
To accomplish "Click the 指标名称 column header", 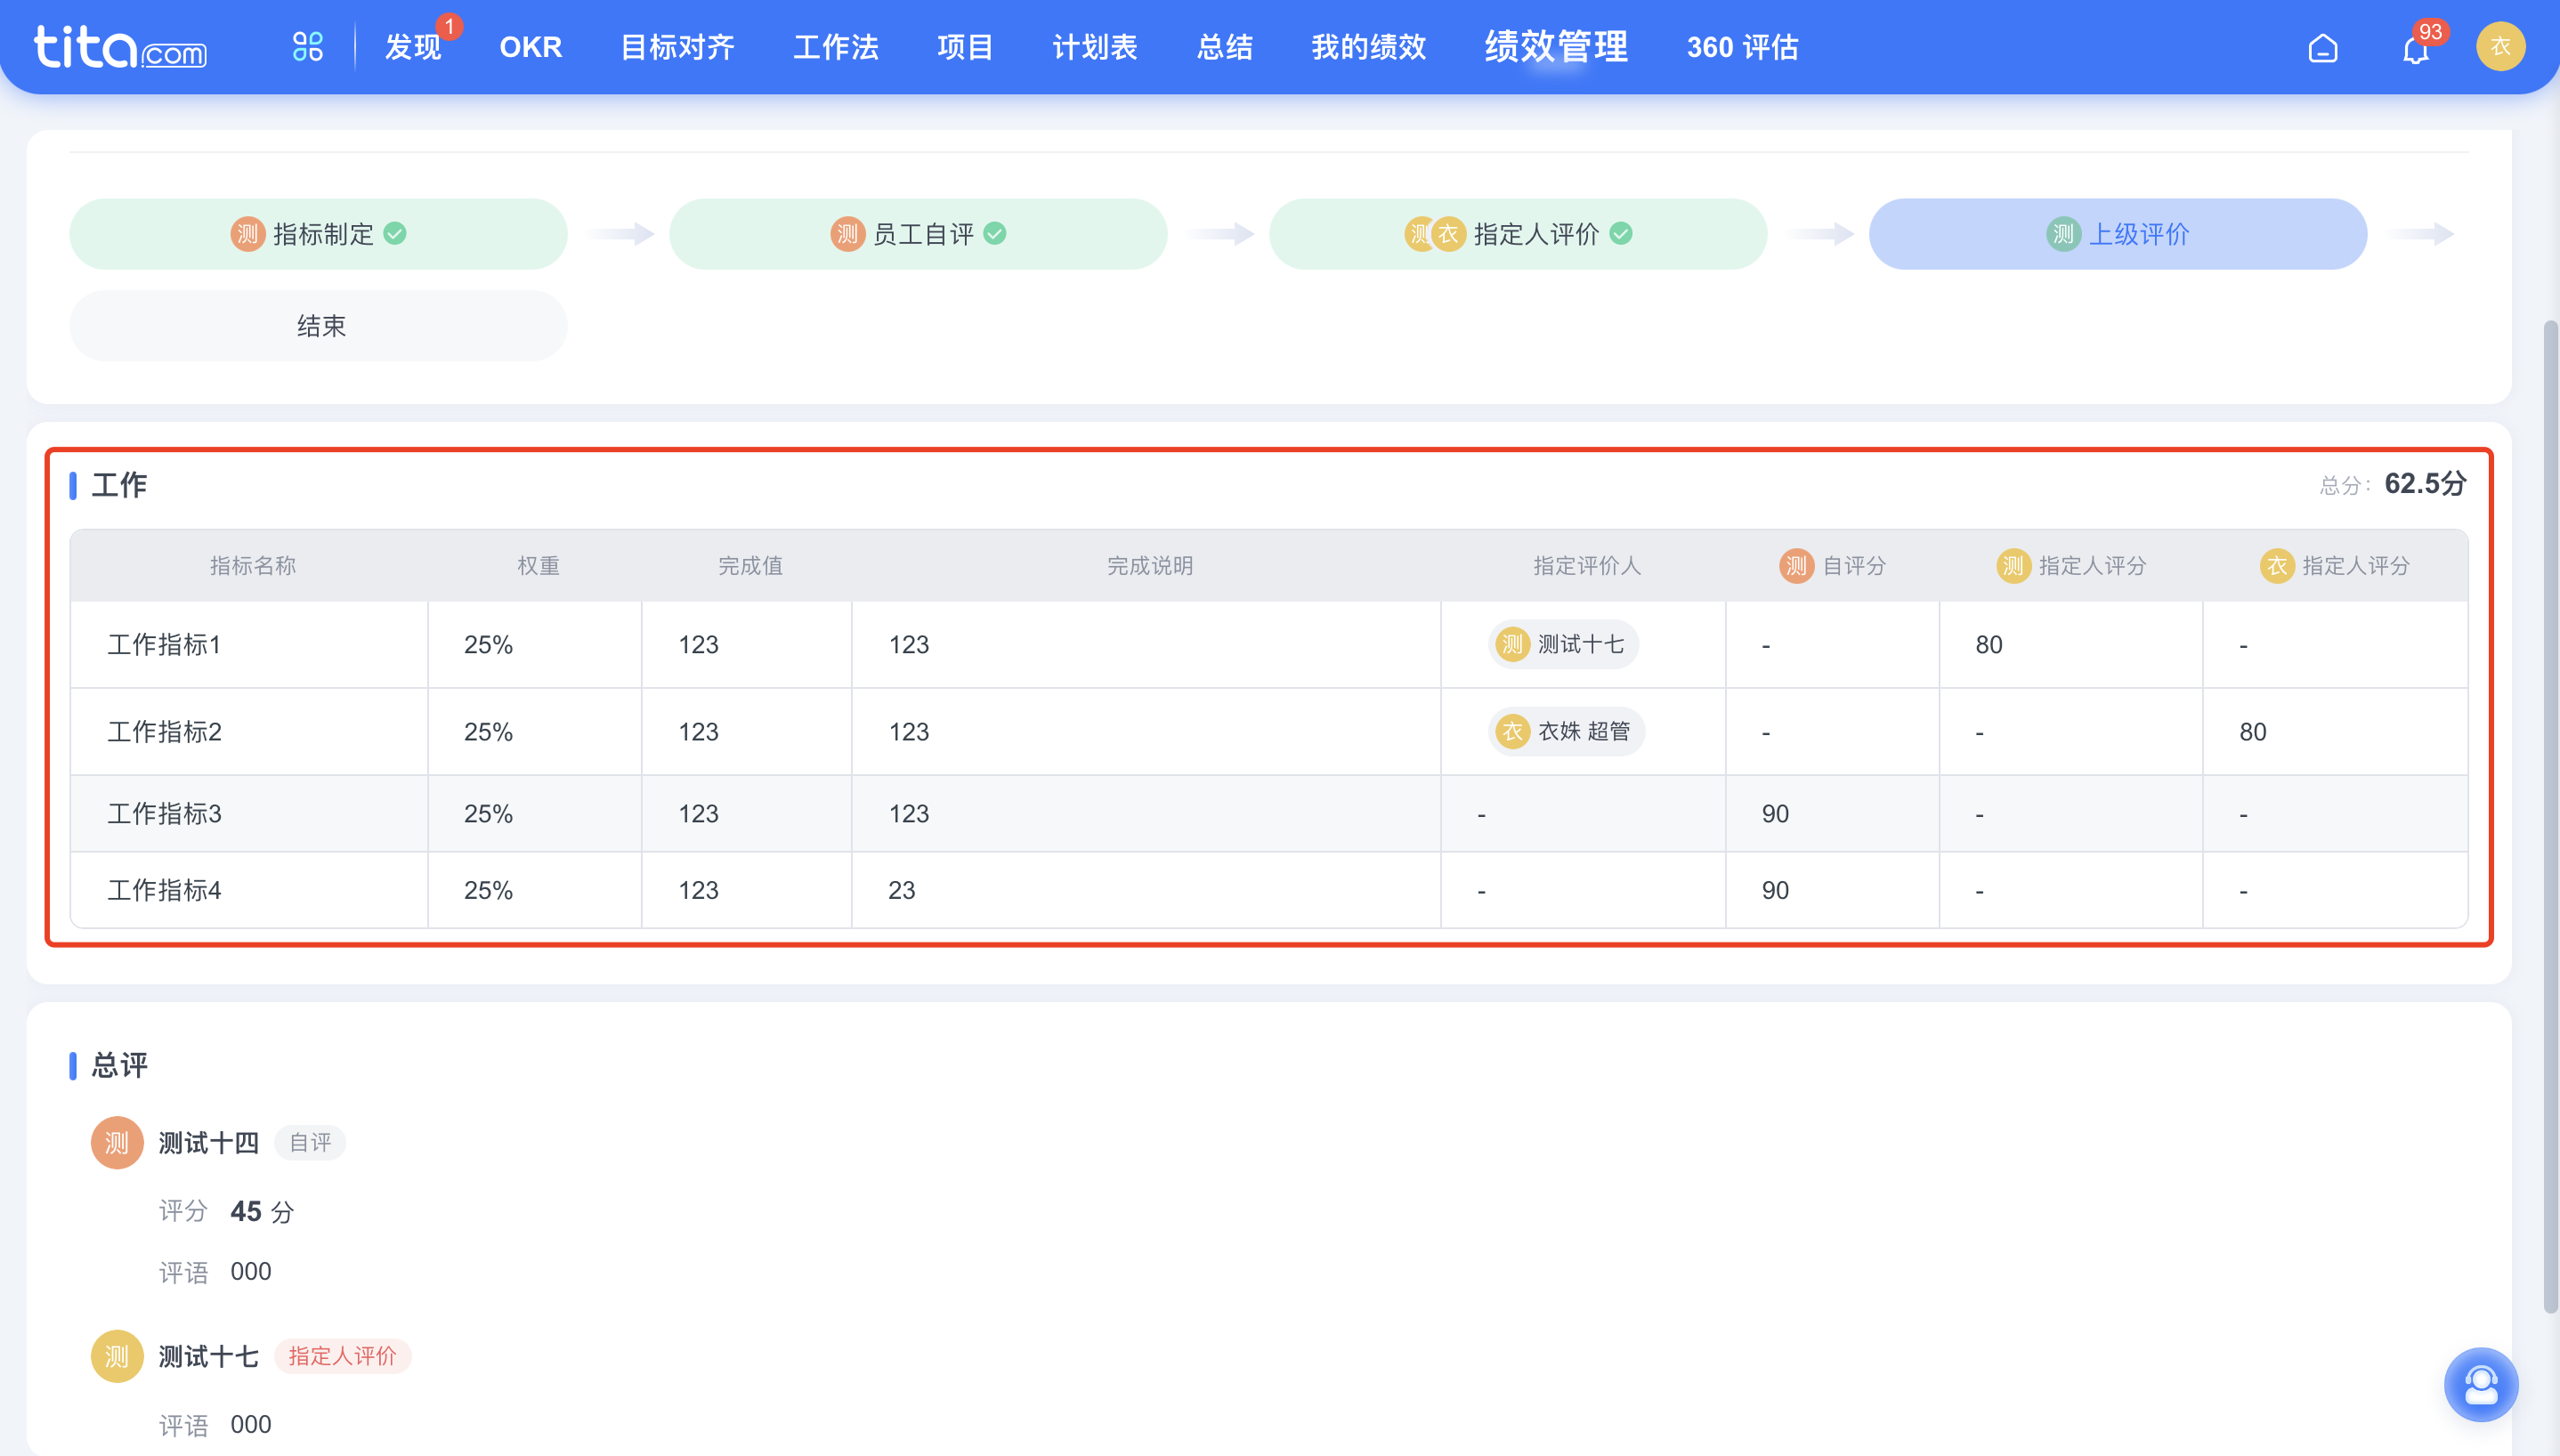I will coord(253,566).
